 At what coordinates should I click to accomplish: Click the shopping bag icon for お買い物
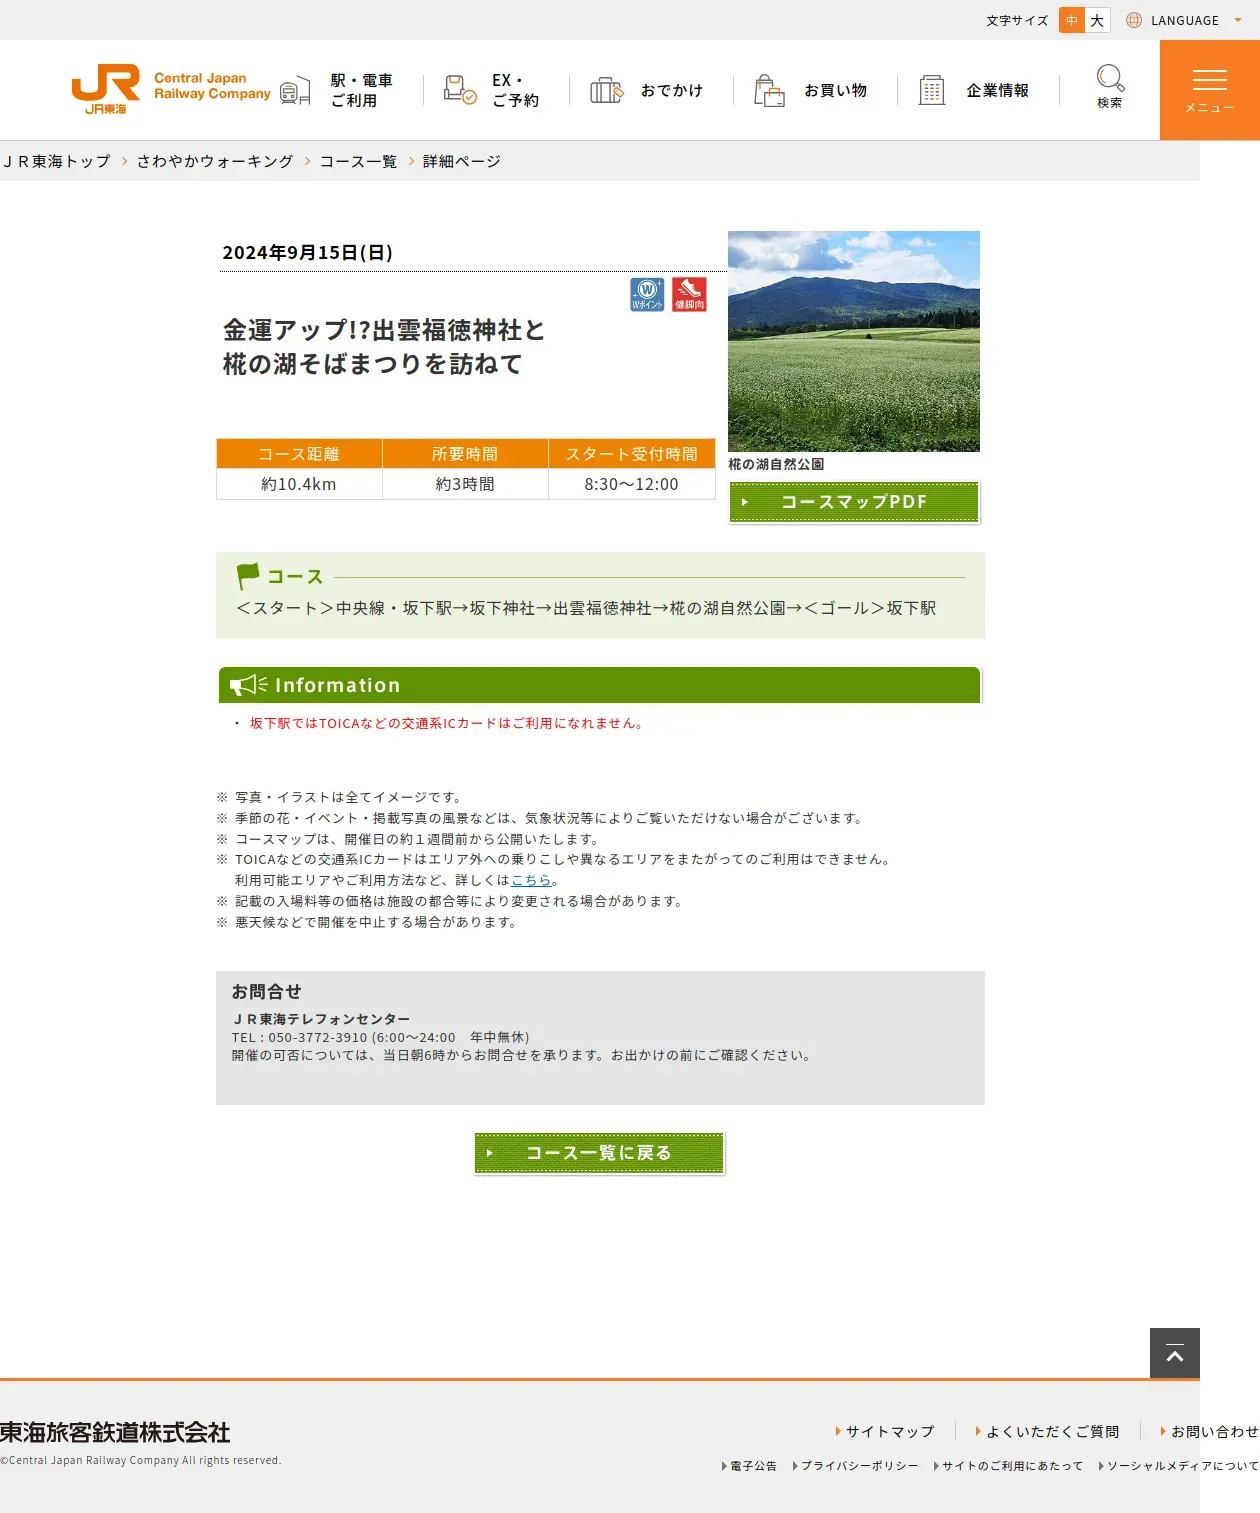[x=769, y=90]
